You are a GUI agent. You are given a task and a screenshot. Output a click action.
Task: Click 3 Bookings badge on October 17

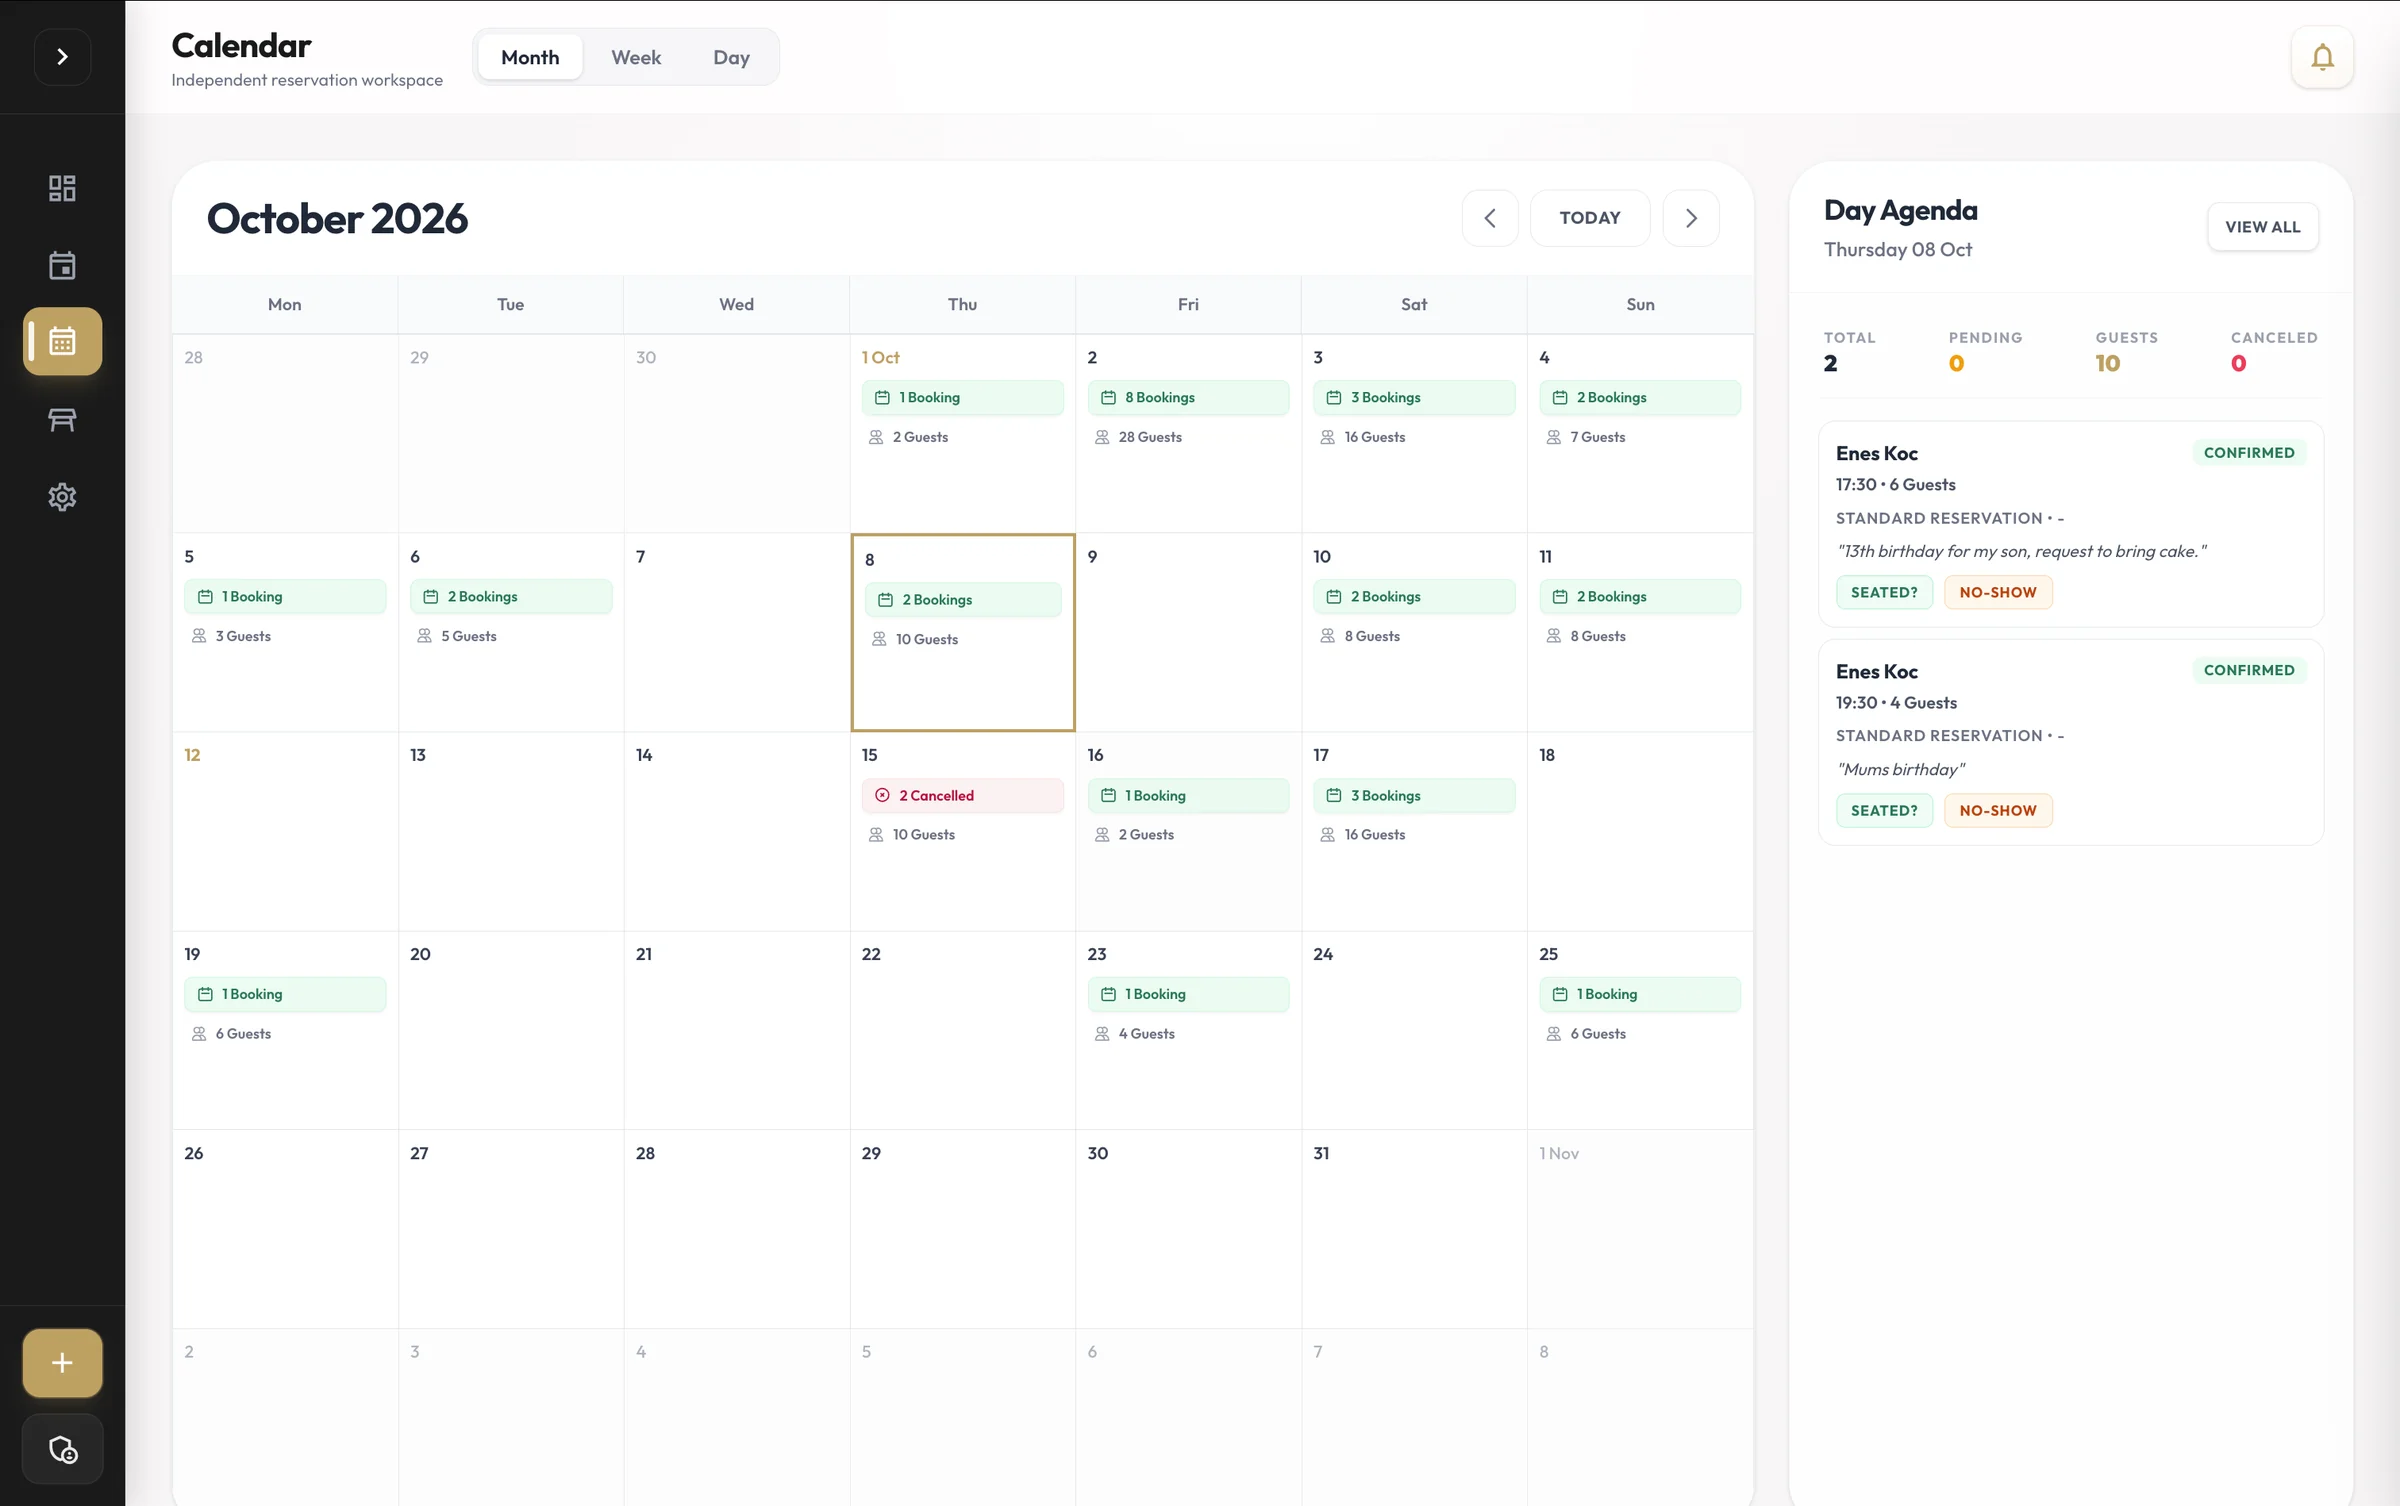point(1414,795)
